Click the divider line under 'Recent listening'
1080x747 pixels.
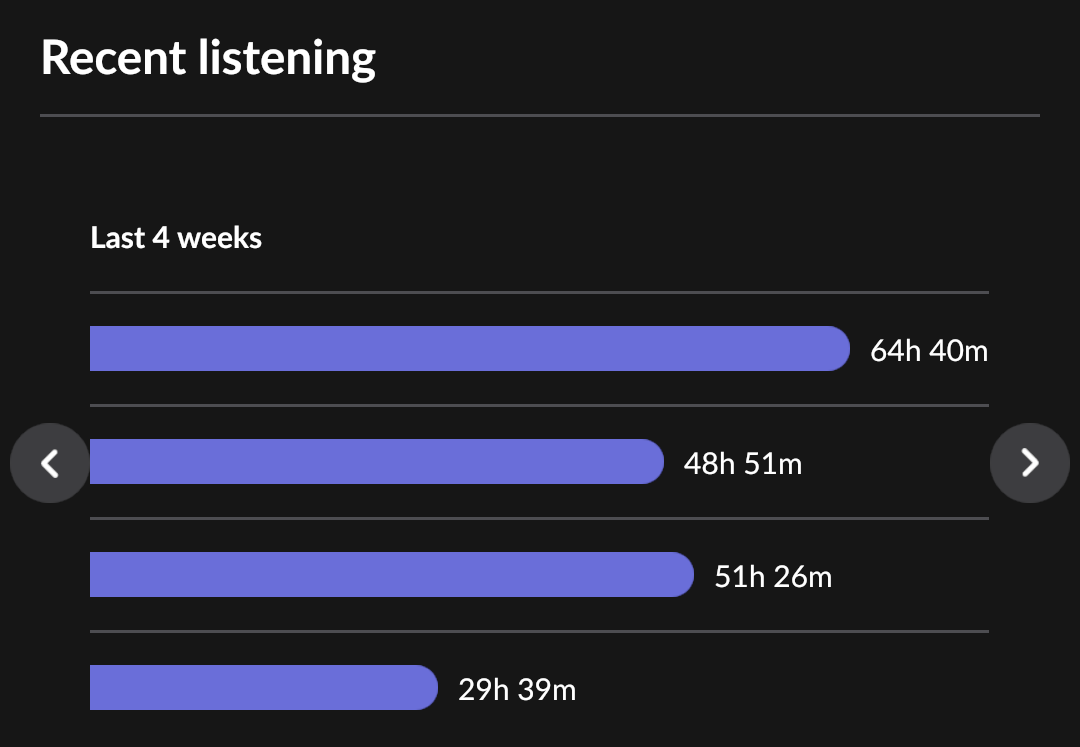coord(540,116)
